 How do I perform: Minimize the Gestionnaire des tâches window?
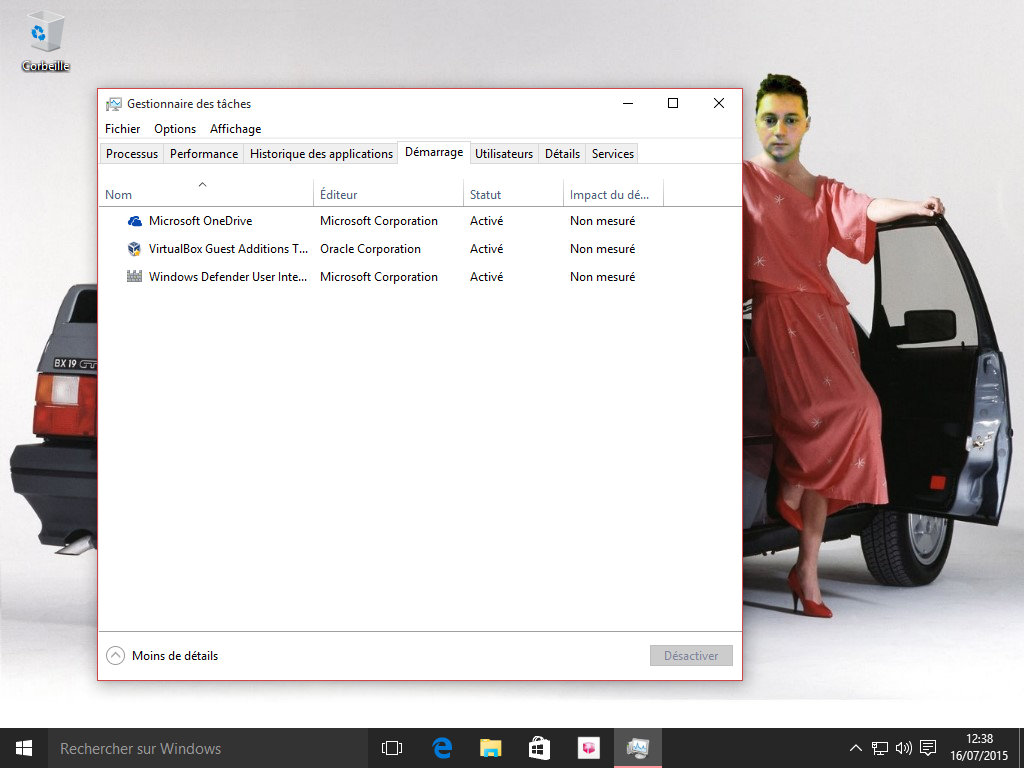(628, 103)
